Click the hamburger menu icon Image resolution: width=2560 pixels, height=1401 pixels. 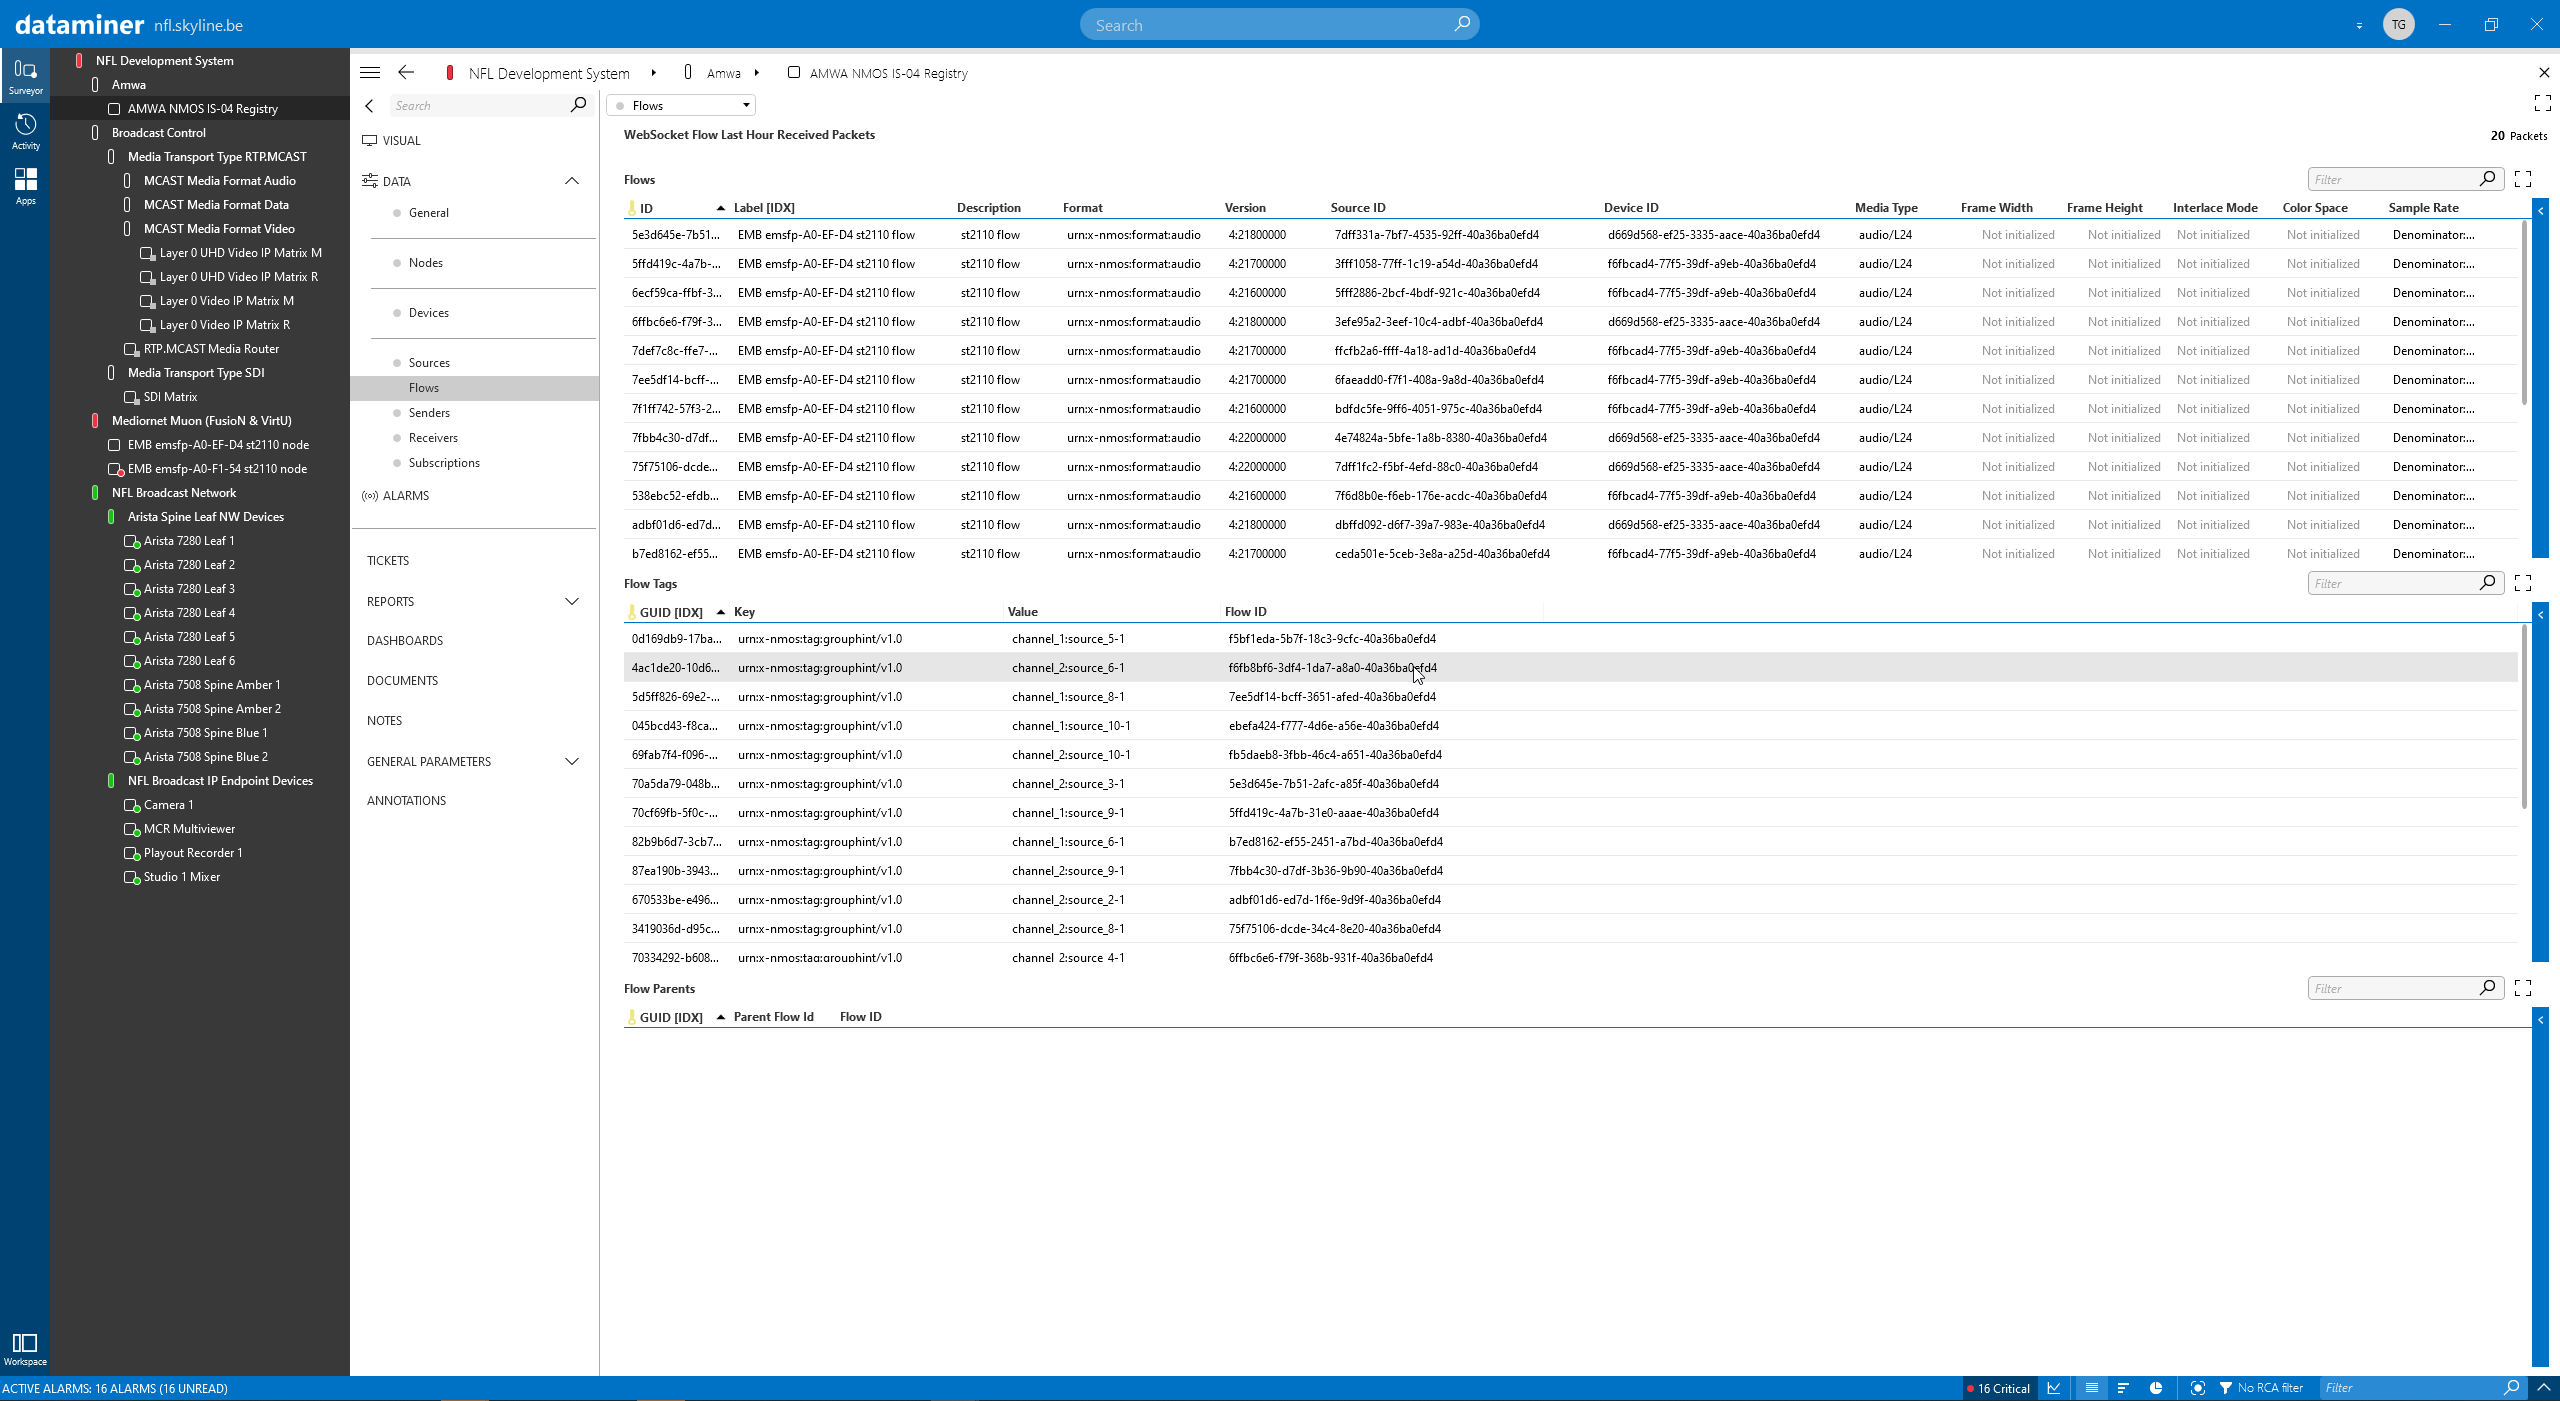370,72
